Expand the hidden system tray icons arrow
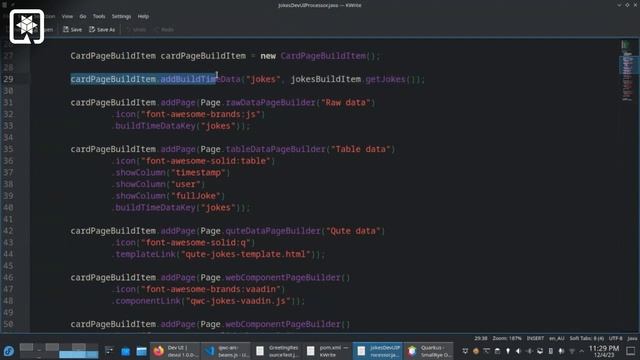Viewport: 640px width, 360px height. click(x=582, y=351)
